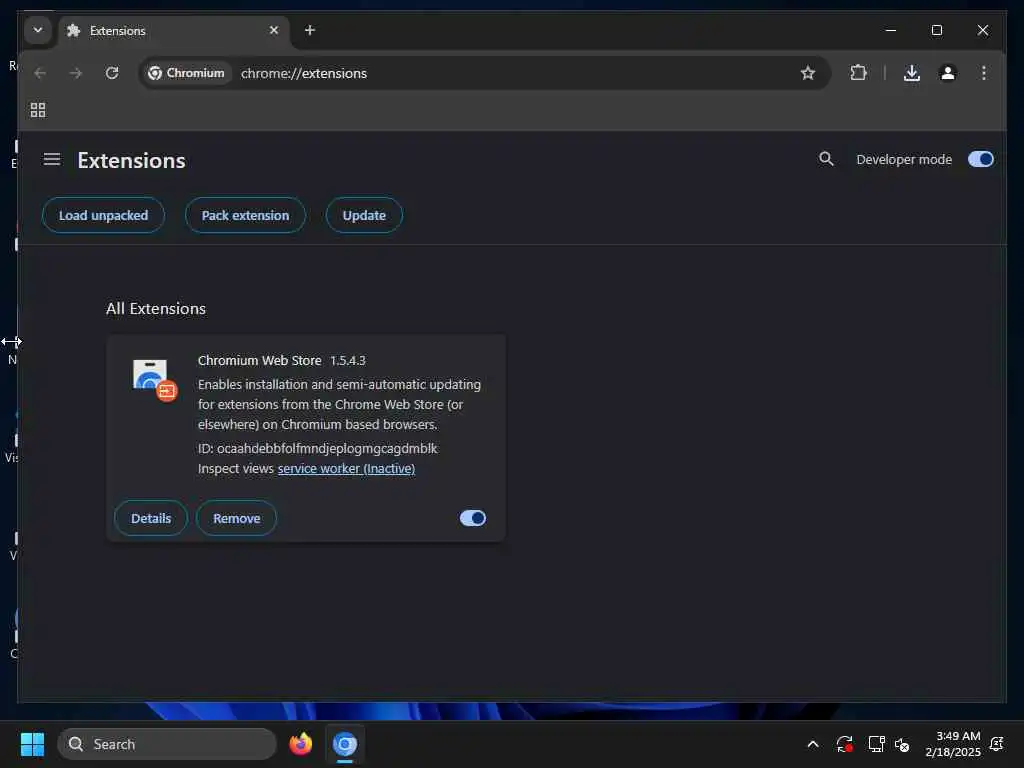The width and height of the screenshot is (1024, 768).
Task: Click the taskbar Search box
Action: [x=167, y=744]
